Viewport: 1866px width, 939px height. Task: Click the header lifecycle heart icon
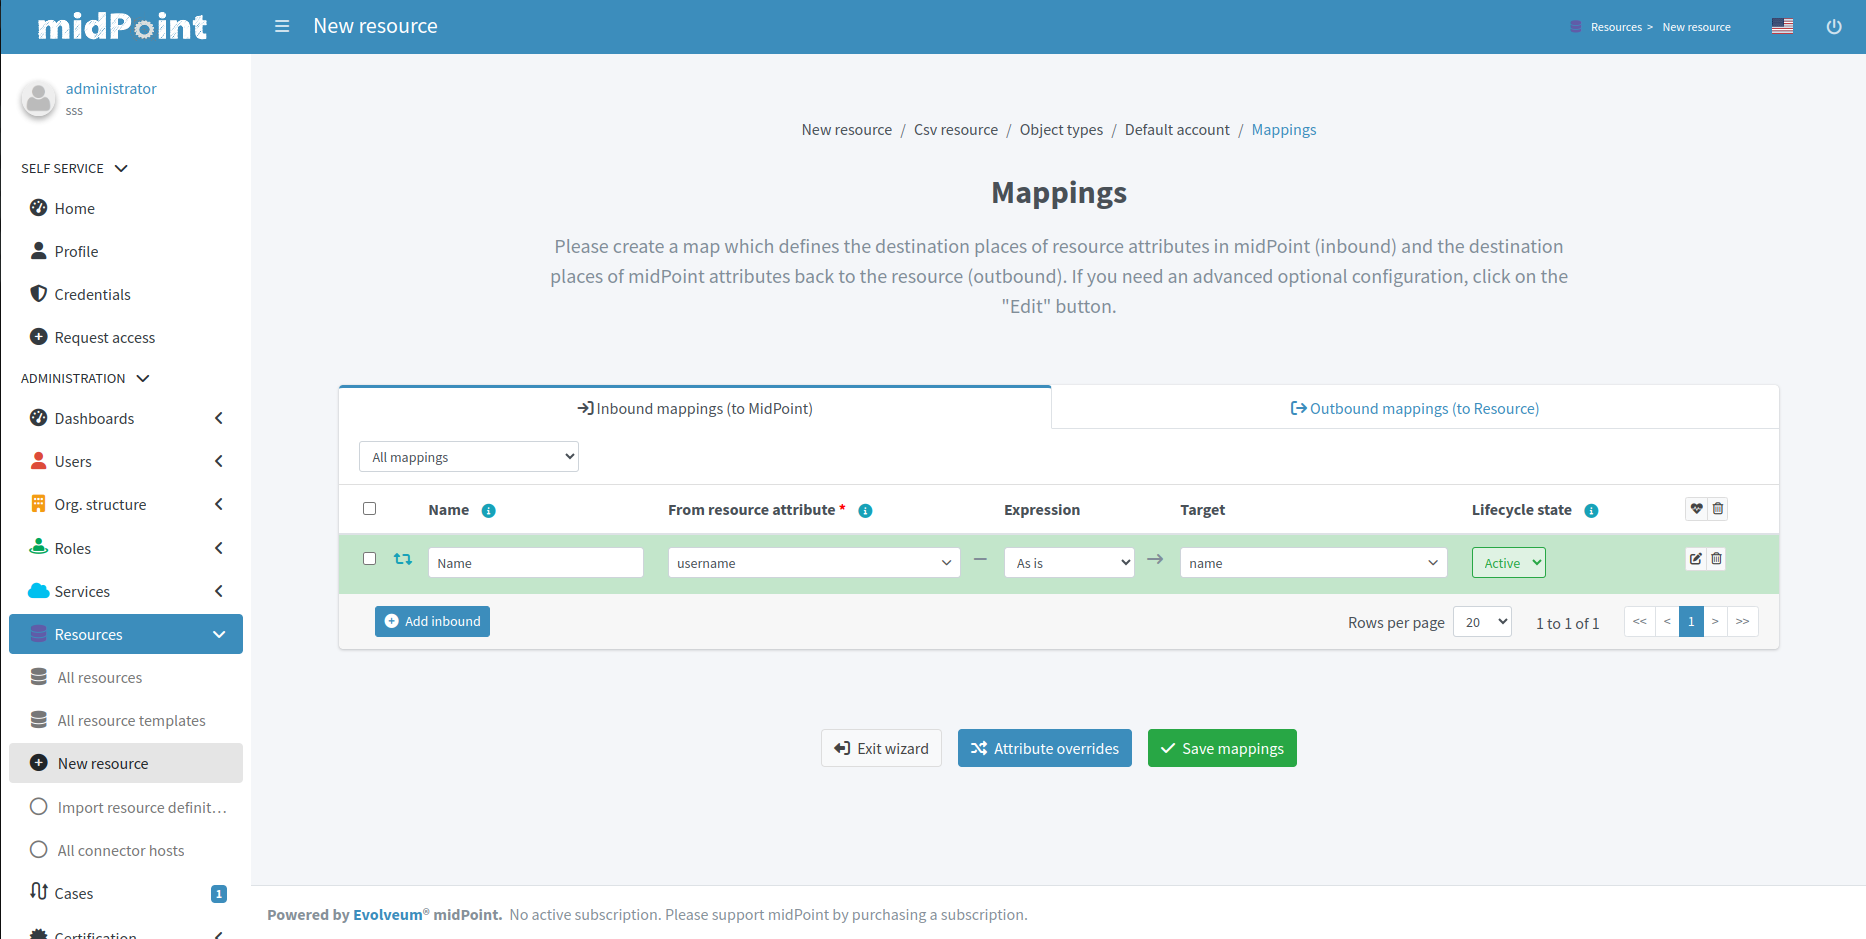[x=1696, y=509]
